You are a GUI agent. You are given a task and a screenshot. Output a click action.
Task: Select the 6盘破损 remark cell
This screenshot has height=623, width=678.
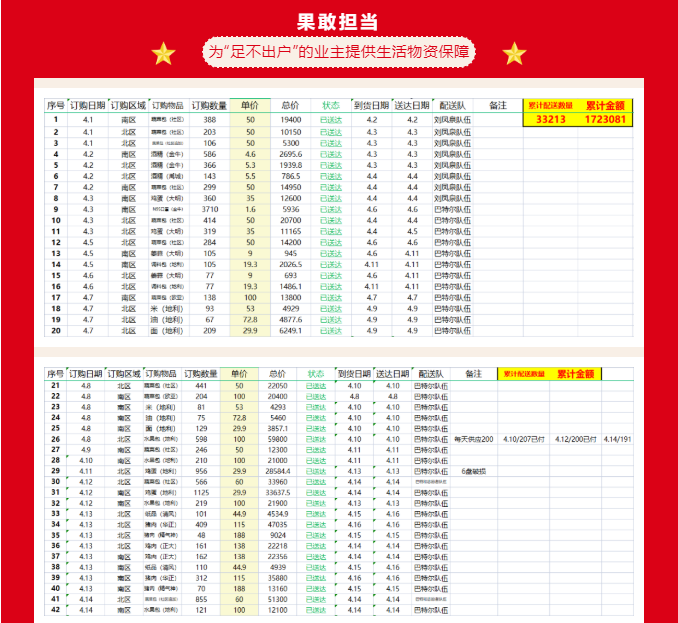tap(474, 470)
